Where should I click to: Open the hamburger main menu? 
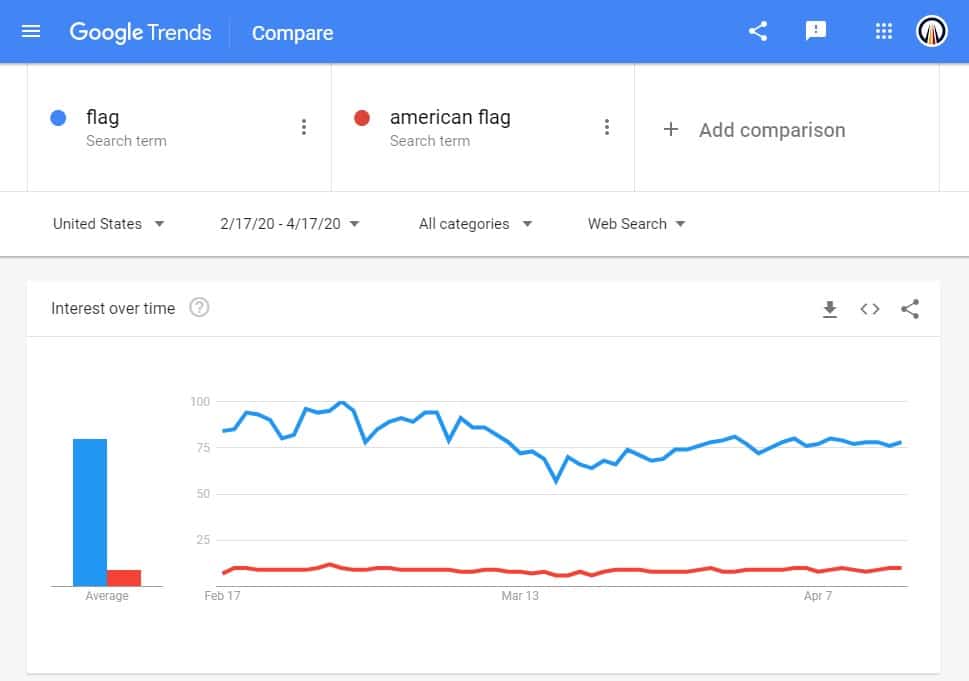tap(31, 32)
